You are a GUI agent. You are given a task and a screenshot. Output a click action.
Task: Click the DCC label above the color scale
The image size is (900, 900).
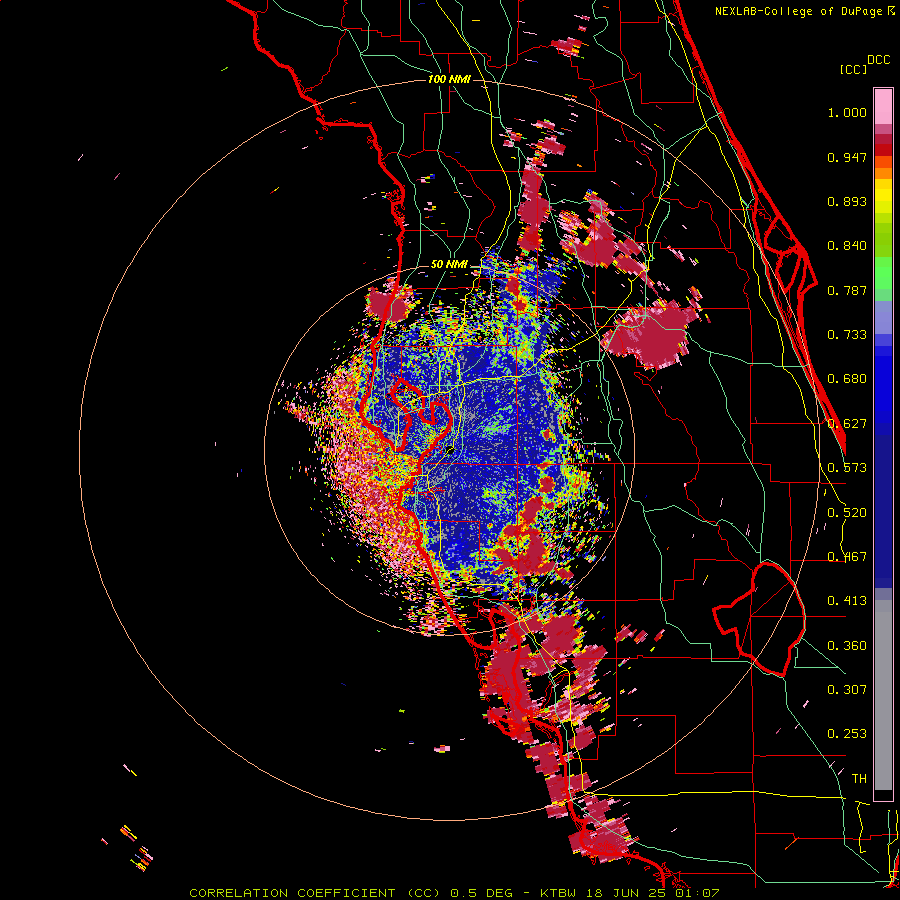(x=878, y=60)
